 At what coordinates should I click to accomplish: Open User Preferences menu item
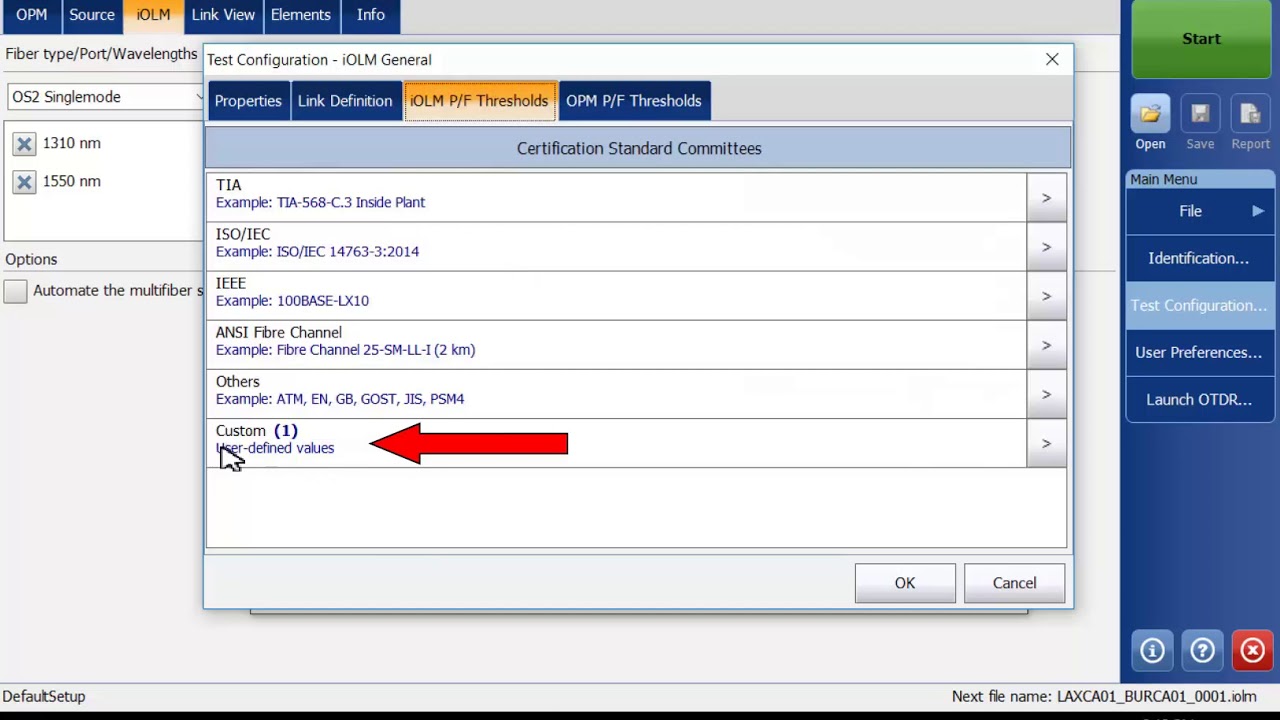(1200, 352)
